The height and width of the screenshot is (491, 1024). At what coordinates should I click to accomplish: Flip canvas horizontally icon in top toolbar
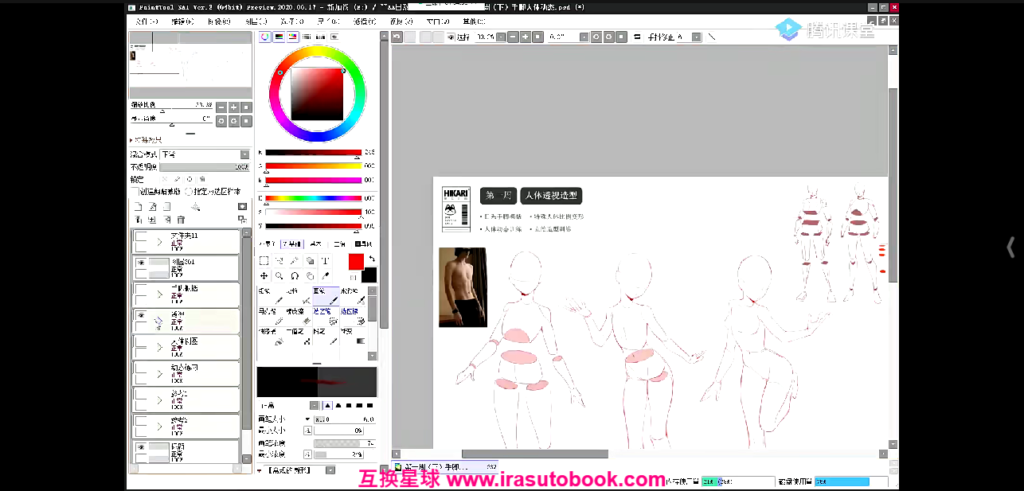[x=637, y=37]
